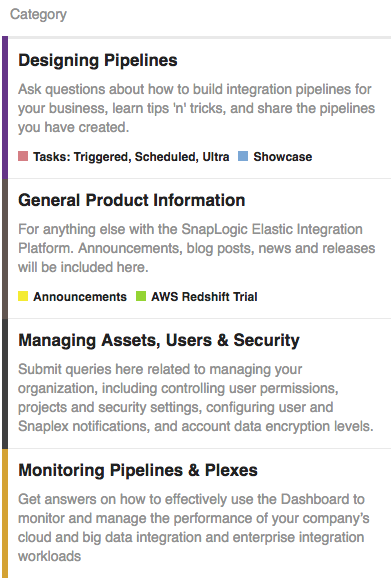
Task: Click the brown General Product Information stripe
Action: click(5, 249)
